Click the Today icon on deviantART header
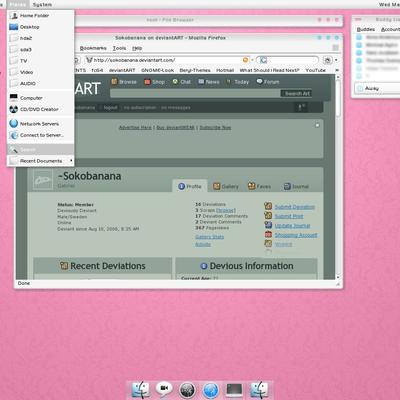Image resolution: width=400 pixels, height=400 pixels. (x=229, y=82)
